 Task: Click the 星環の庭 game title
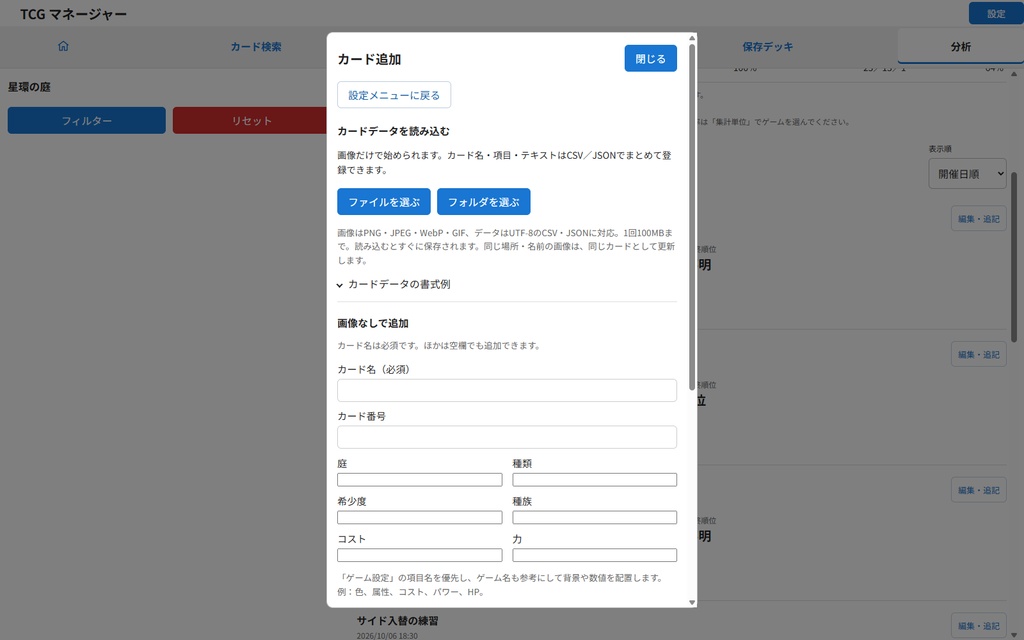click(29, 87)
